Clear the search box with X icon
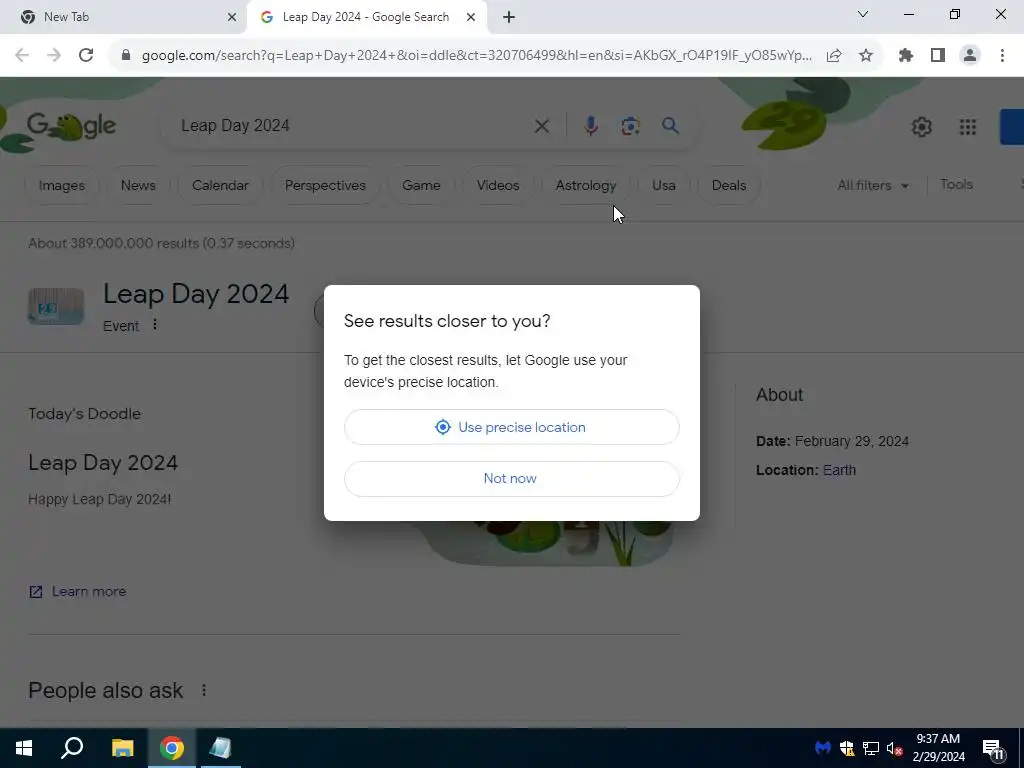Image resolution: width=1024 pixels, height=768 pixels. [541, 126]
